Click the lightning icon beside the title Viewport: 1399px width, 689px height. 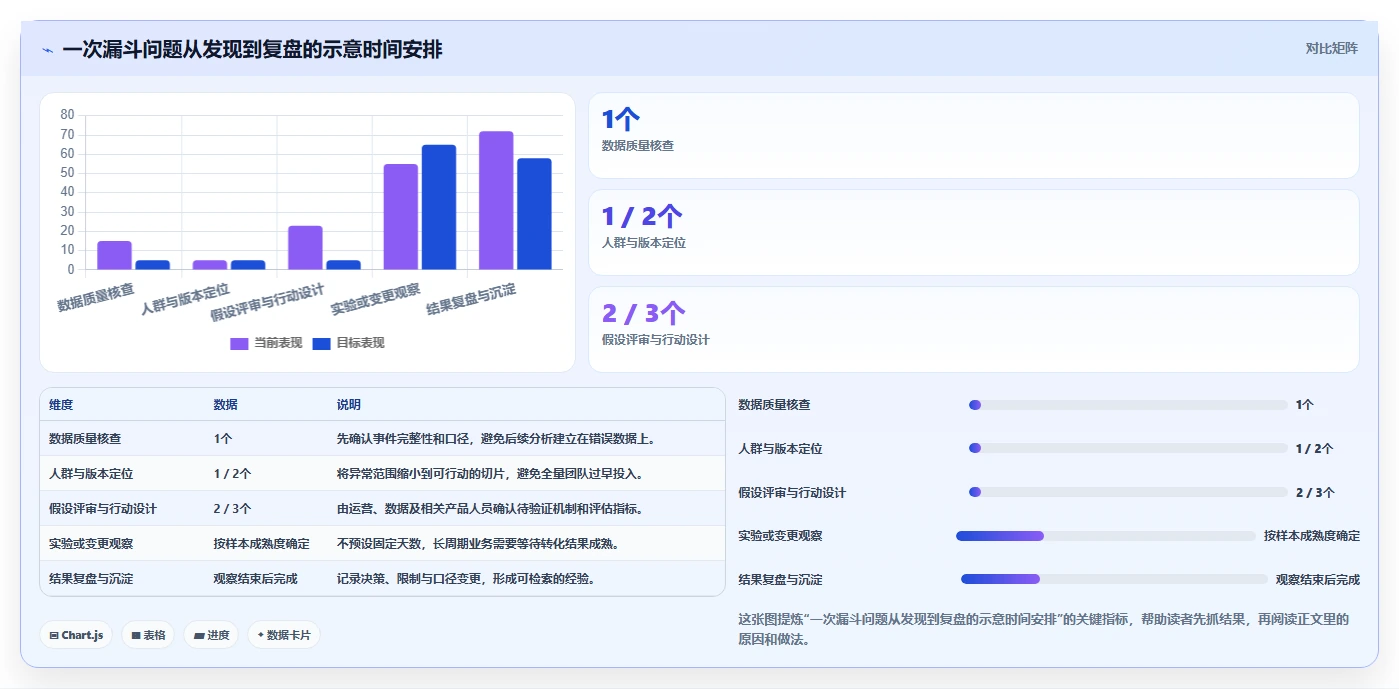click(48, 50)
